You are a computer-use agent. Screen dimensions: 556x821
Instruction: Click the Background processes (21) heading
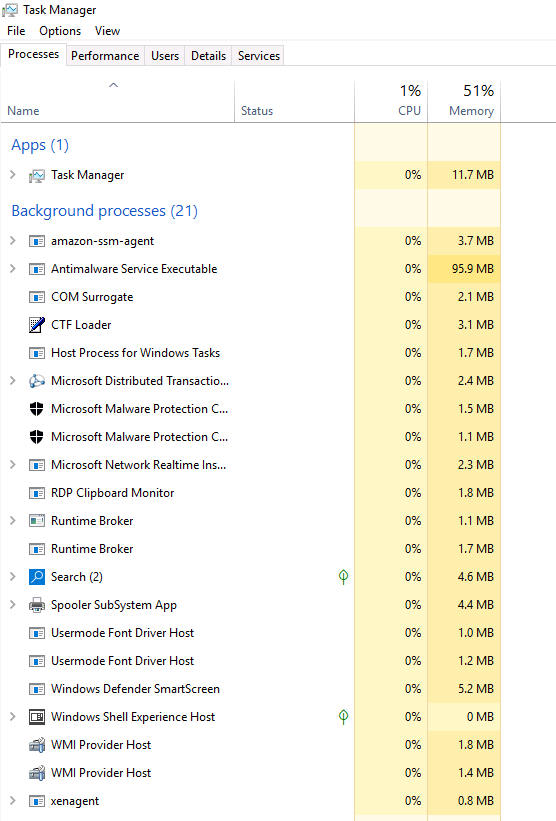pyautogui.click(x=105, y=211)
